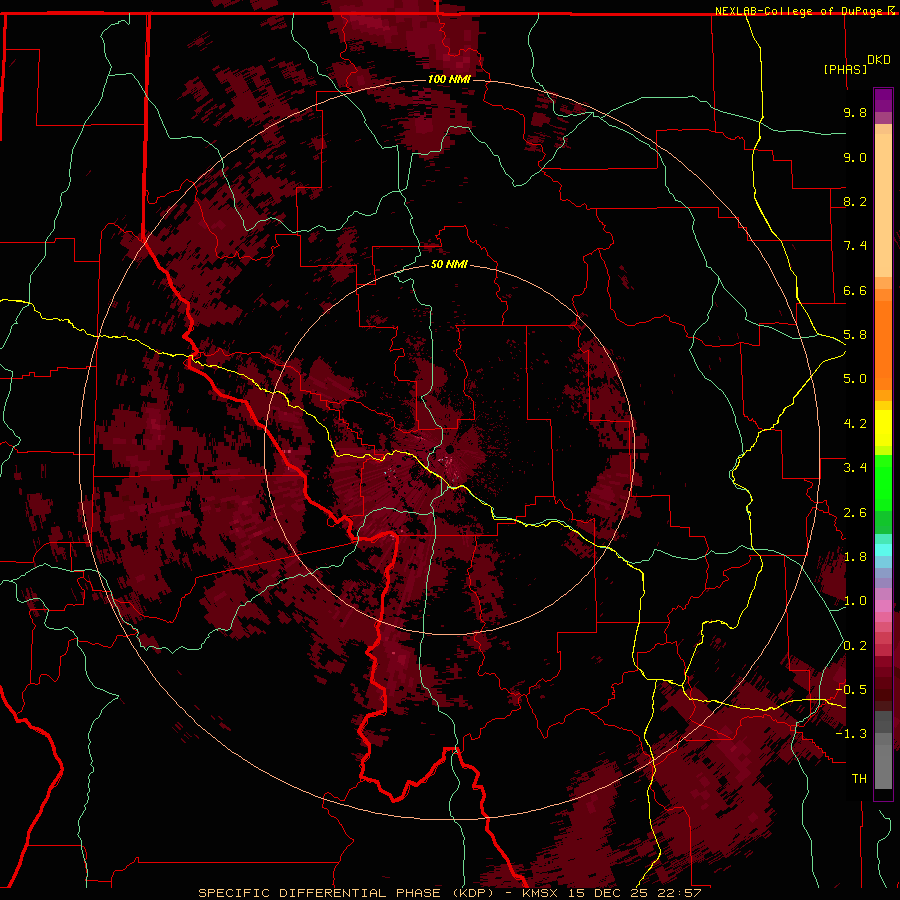The width and height of the screenshot is (900, 900).
Task: Click the DKD unit label
Action: click(x=878, y=60)
